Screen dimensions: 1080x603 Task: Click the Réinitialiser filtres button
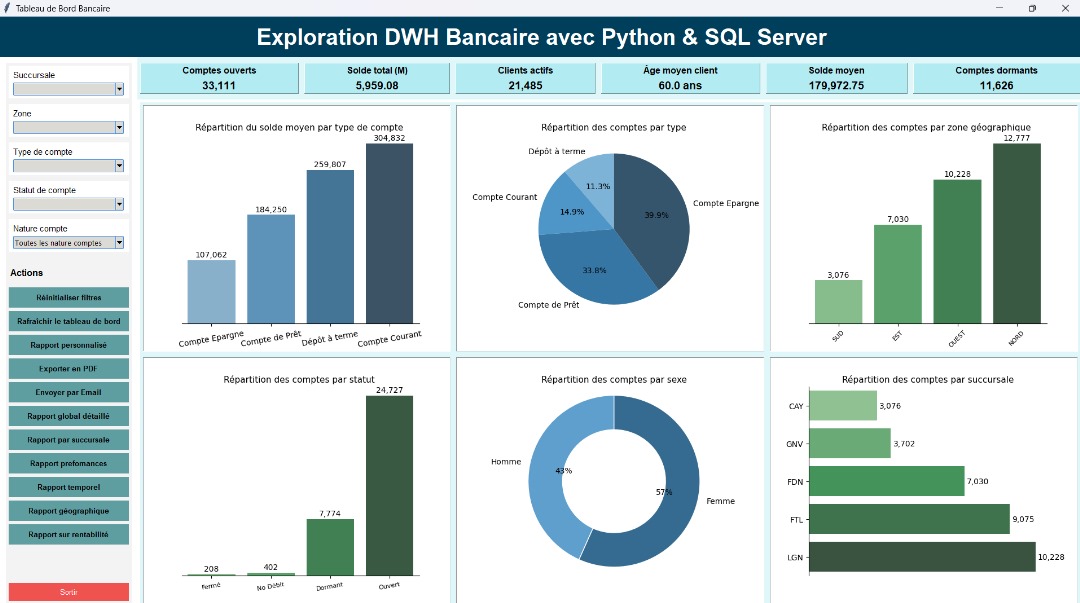pos(69,297)
